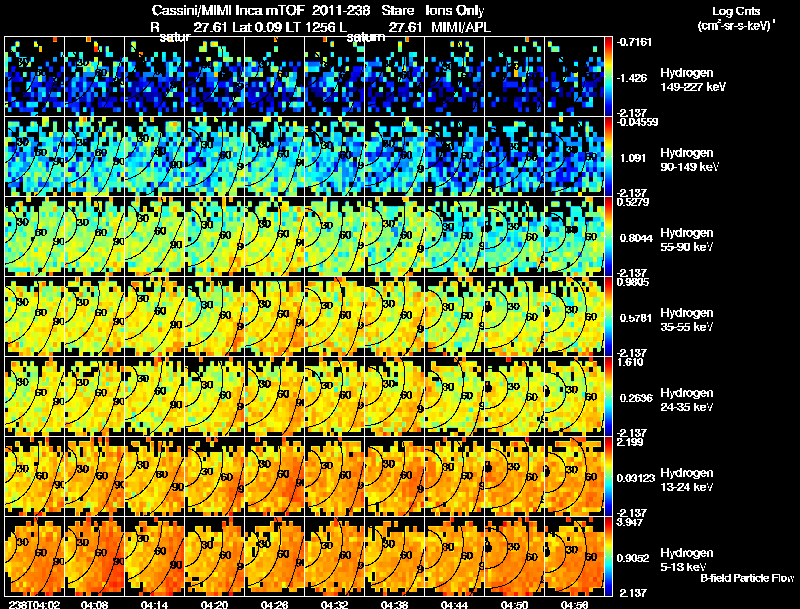Click the color bar beside Hydrogen 149-227 keV

pos(608,77)
